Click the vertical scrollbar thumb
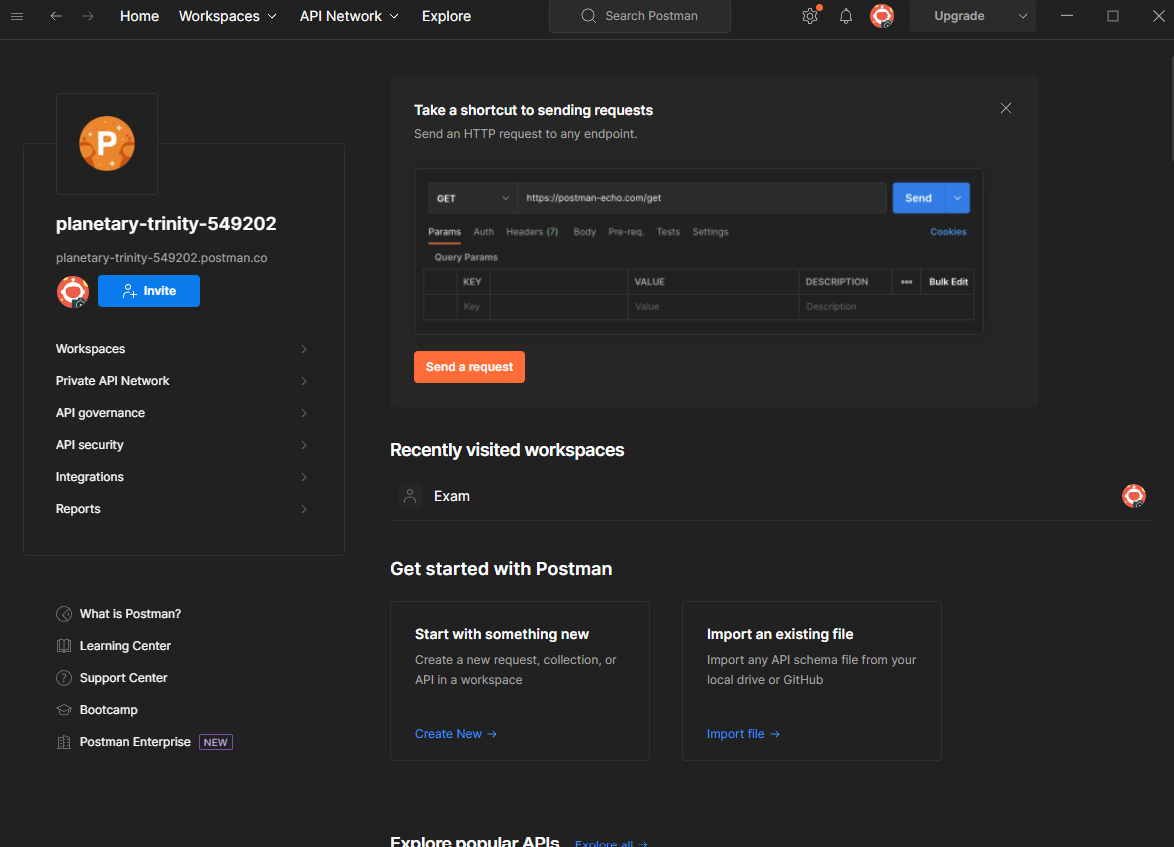Viewport: 1174px width, 847px height. [x=1171, y=109]
